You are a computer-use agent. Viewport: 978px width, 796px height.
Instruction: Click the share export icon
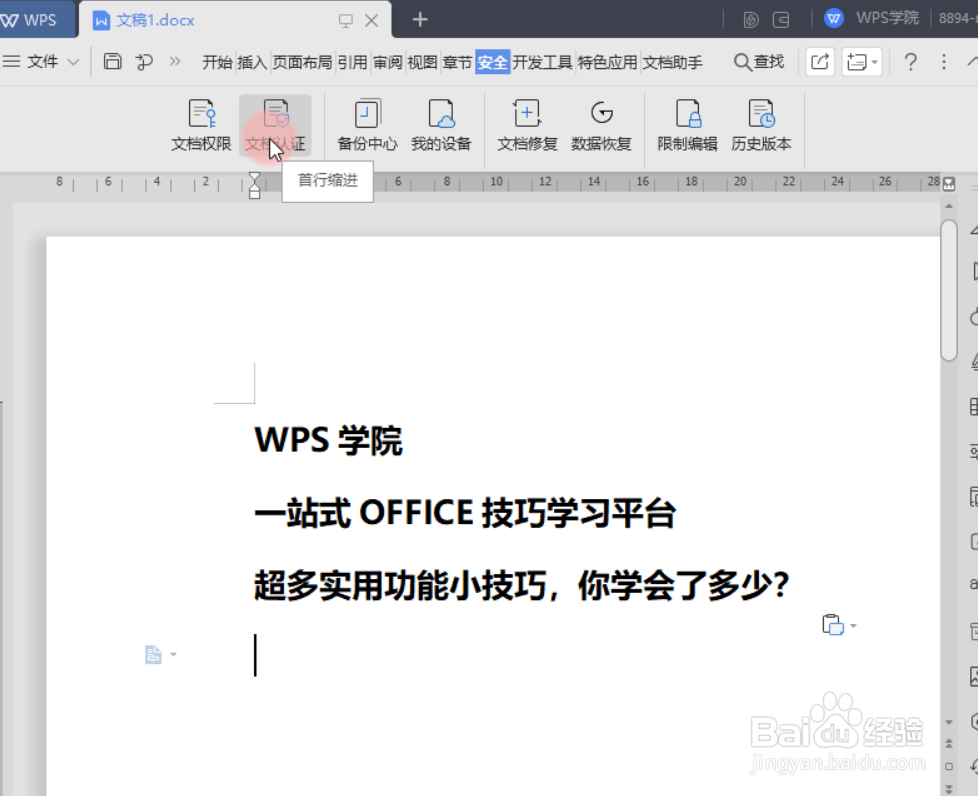point(820,62)
